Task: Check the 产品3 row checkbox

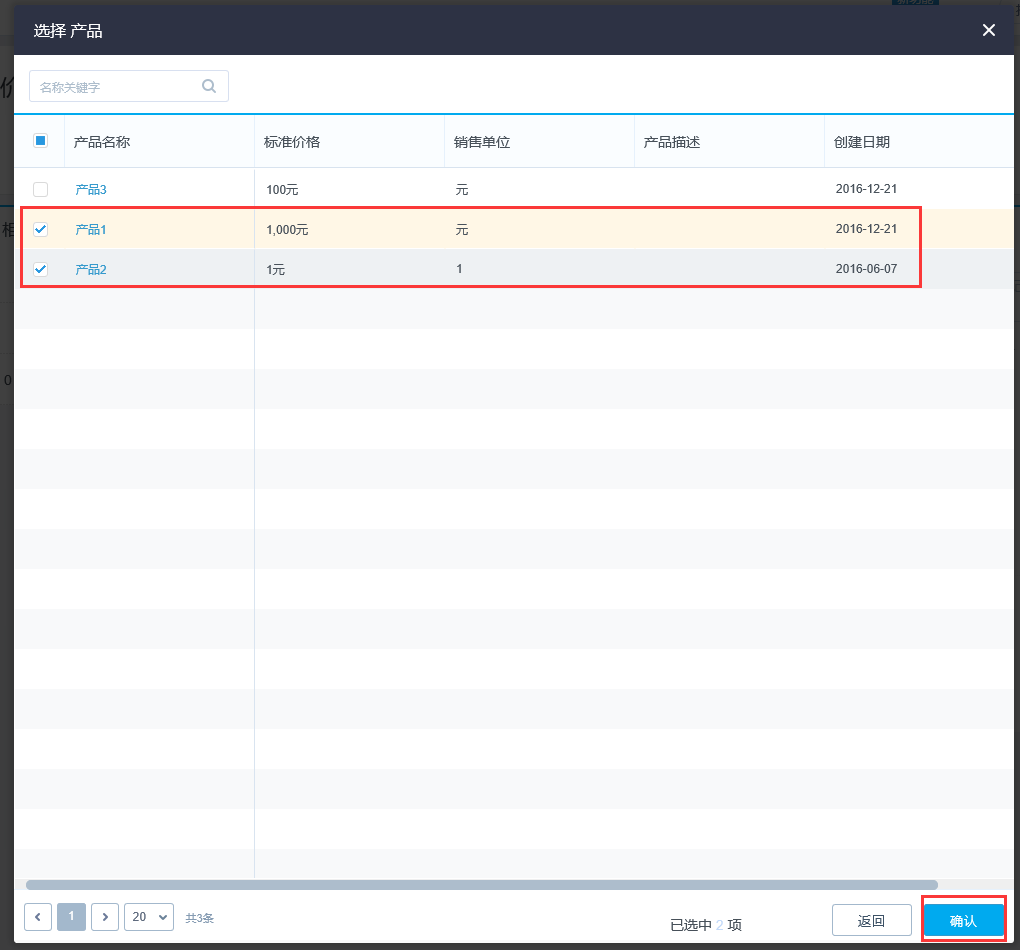Action: [40, 189]
